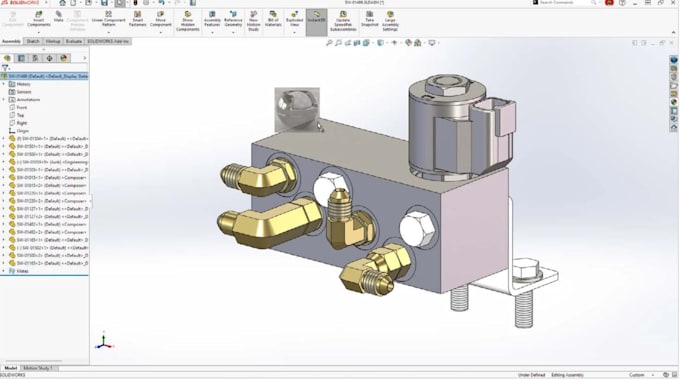680x383 pixels.
Task: Open ConfigurationManager tab icon
Action: click(x=35, y=58)
